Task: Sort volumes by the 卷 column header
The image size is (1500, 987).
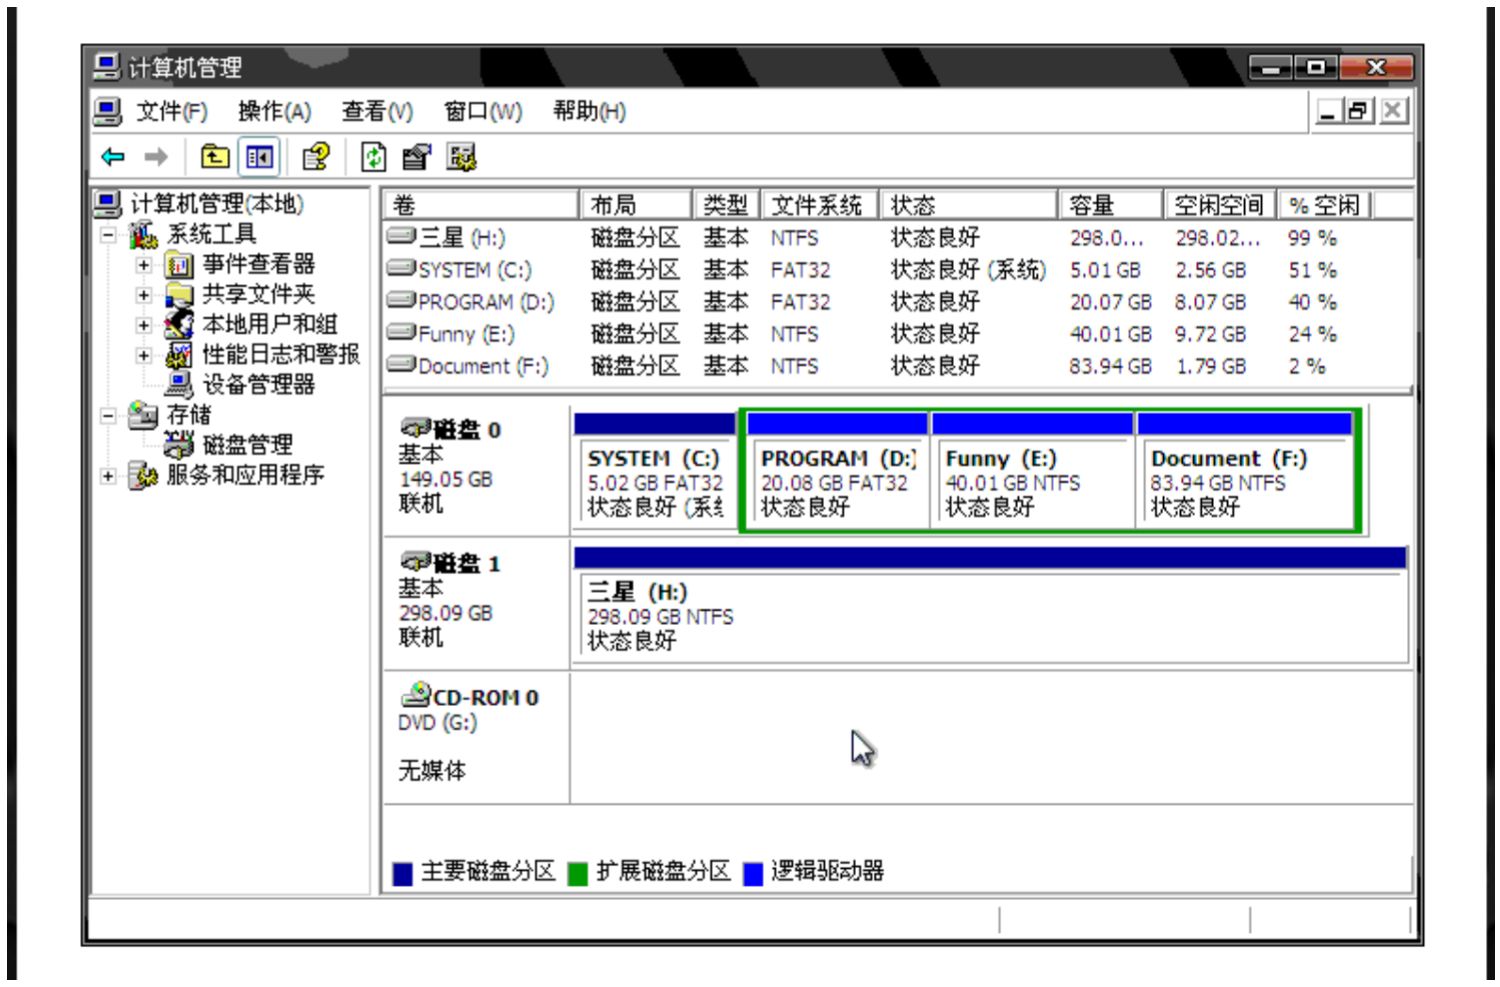Action: pyautogui.click(x=482, y=205)
